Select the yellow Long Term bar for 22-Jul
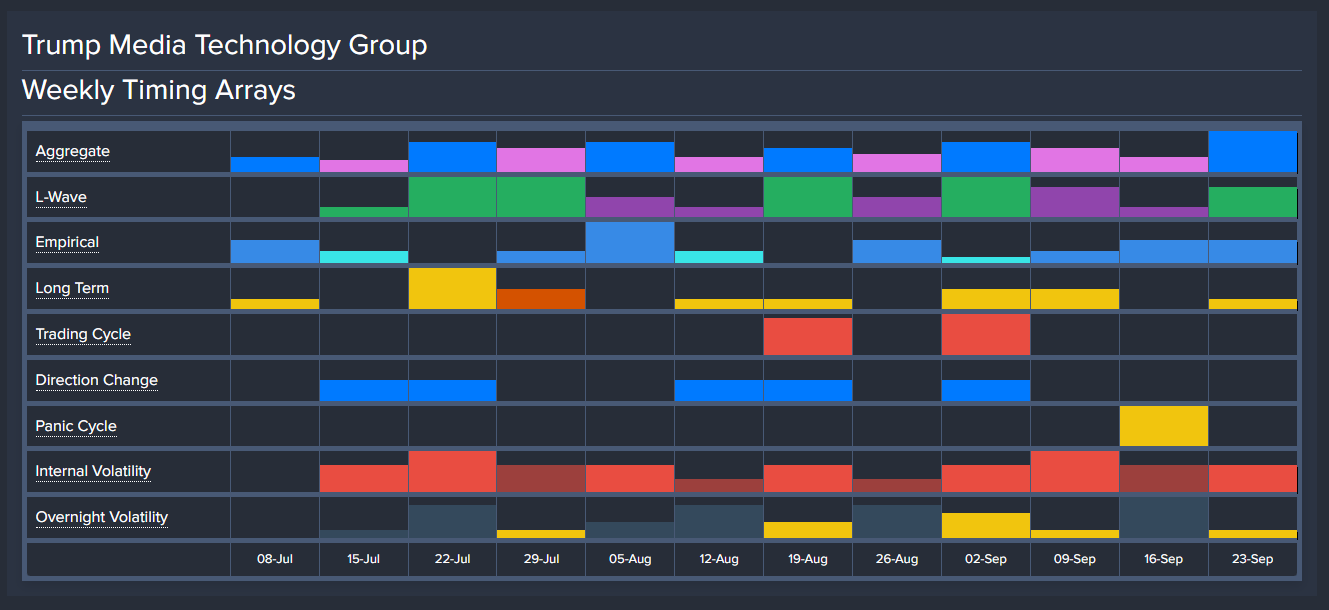This screenshot has height=610, width=1329. point(453,289)
